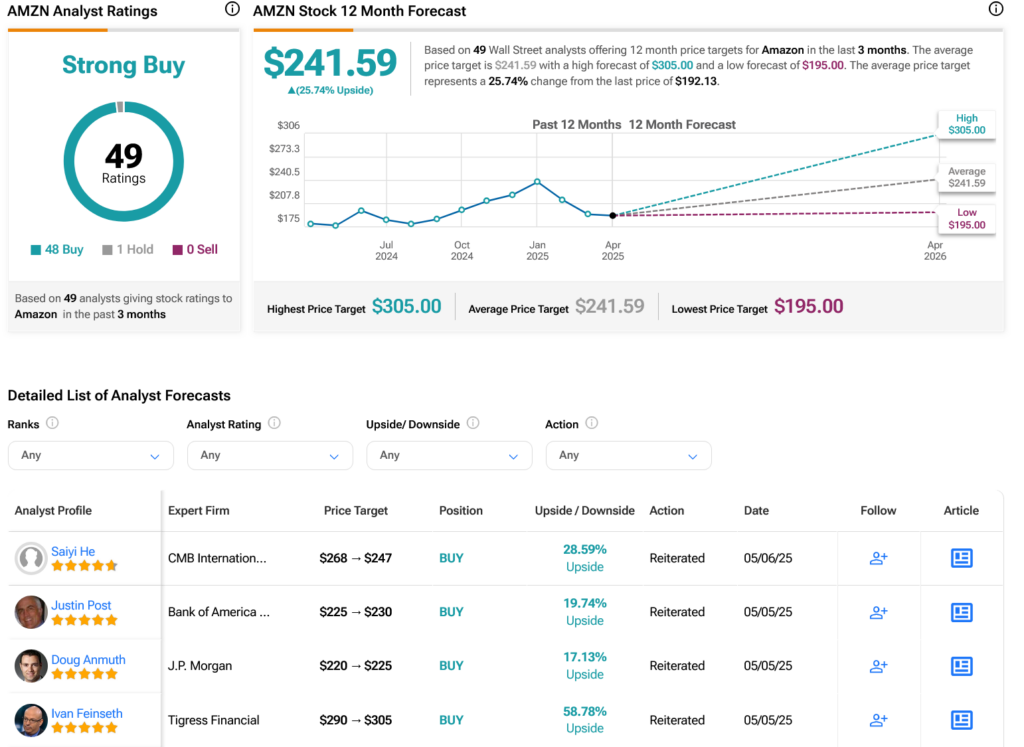The width and height of the screenshot is (1024, 747).
Task: Click CMB International firm name
Action: click(217, 558)
